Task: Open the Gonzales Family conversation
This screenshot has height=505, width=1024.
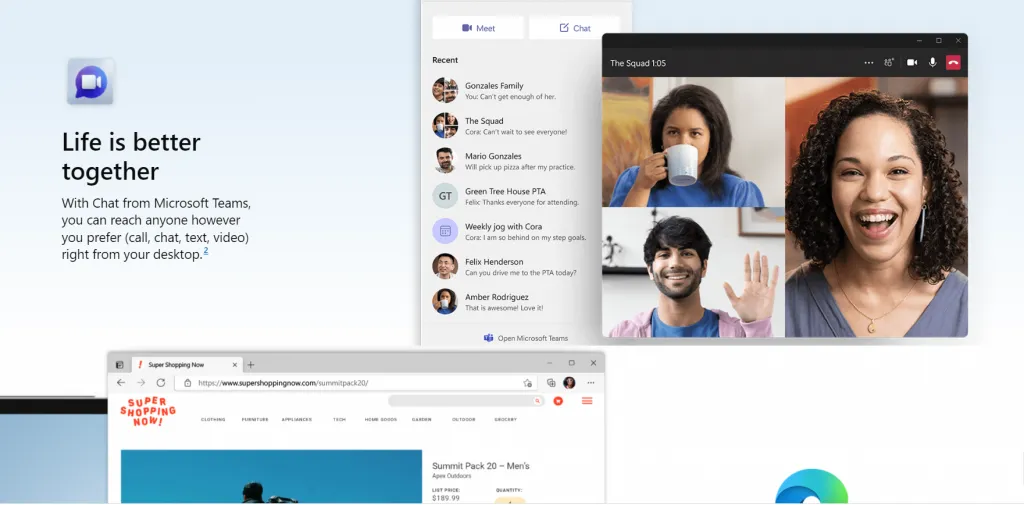Action: pyautogui.click(x=510, y=91)
